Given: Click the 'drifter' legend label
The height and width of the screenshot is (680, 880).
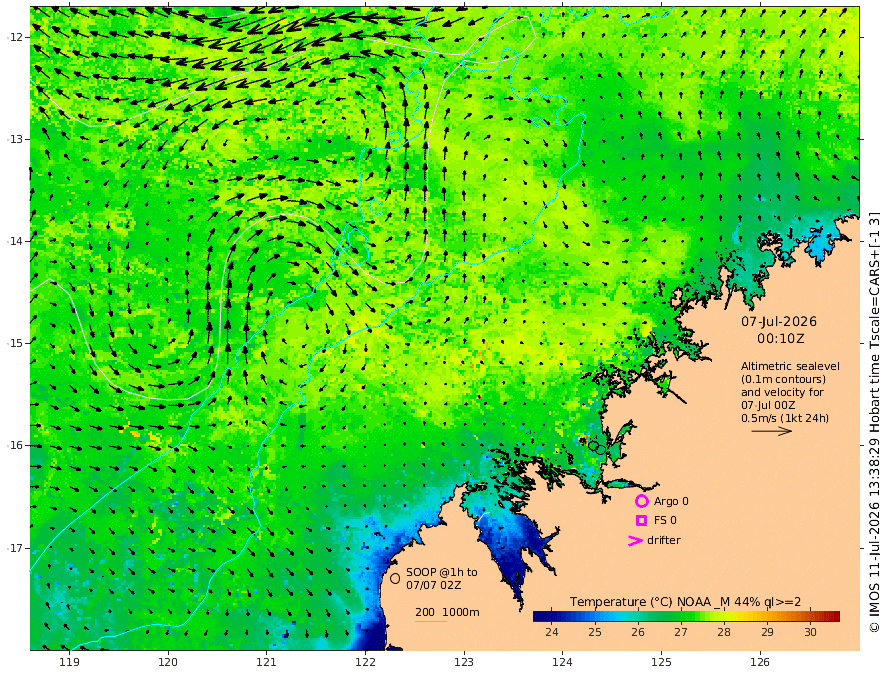Looking at the screenshot, I should pyautogui.click(x=663, y=540).
